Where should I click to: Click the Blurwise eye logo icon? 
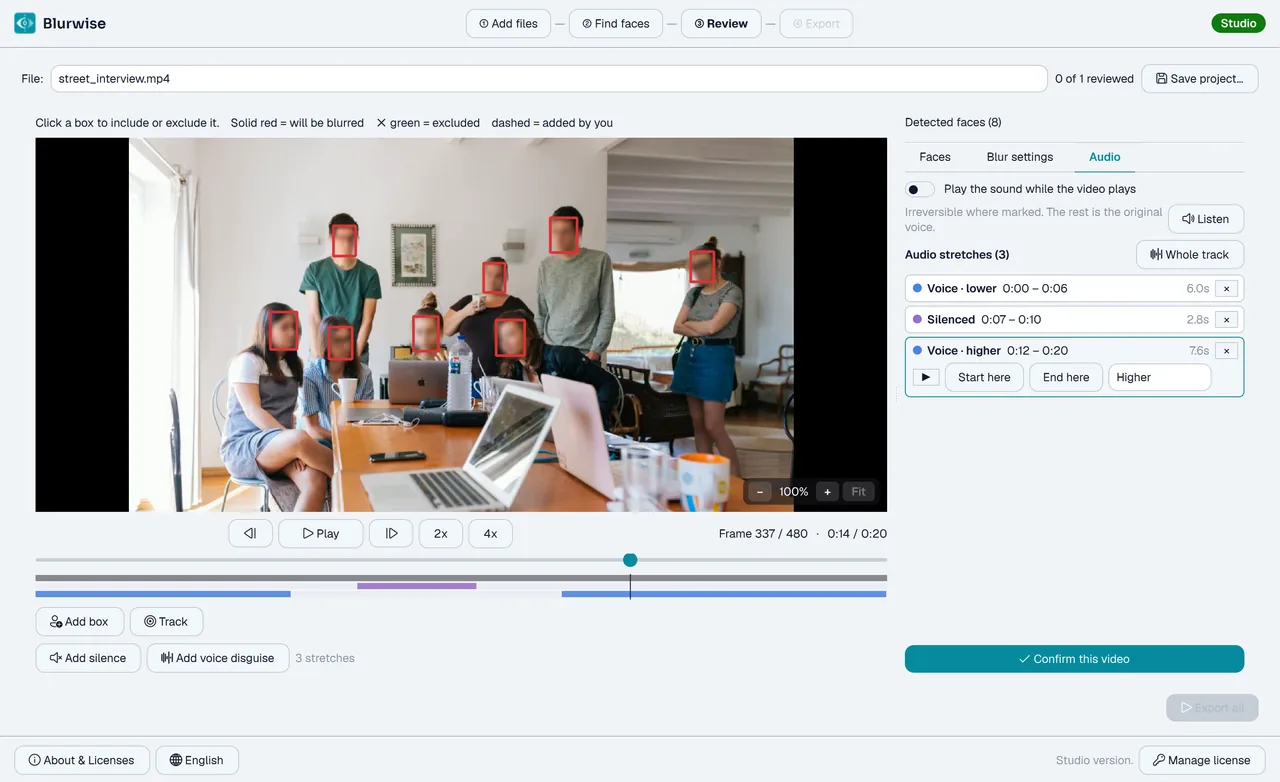click(25, 23)
